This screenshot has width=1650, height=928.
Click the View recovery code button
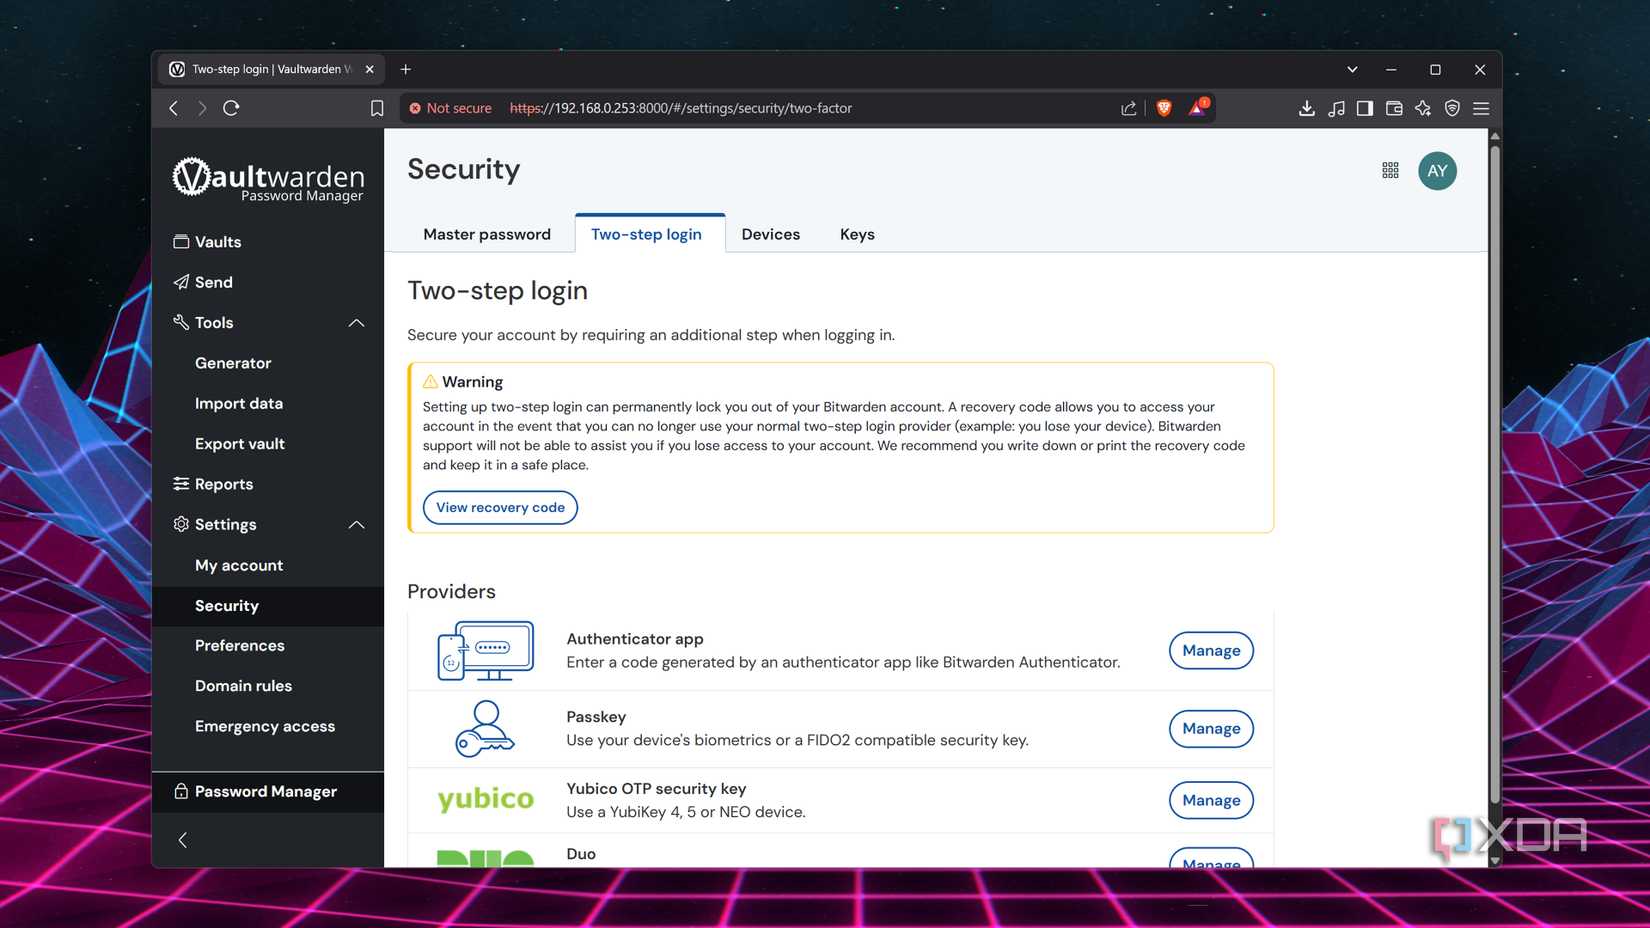point(500,507)
